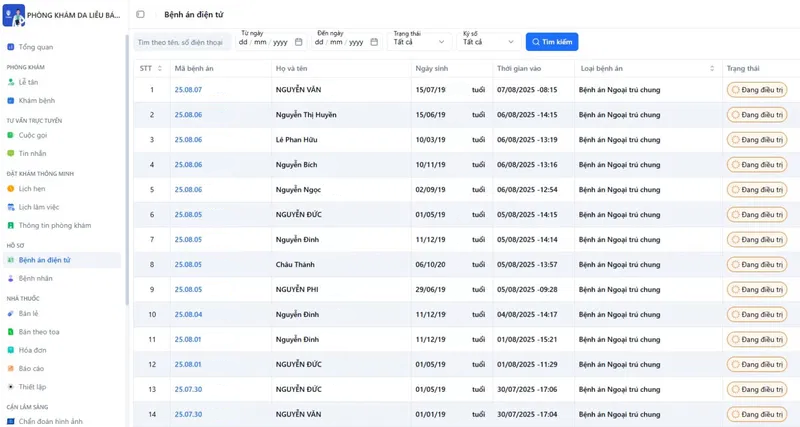Click the Lịch hẹn appointment icon
The image size is (800, 427).
tap(11, 189)
